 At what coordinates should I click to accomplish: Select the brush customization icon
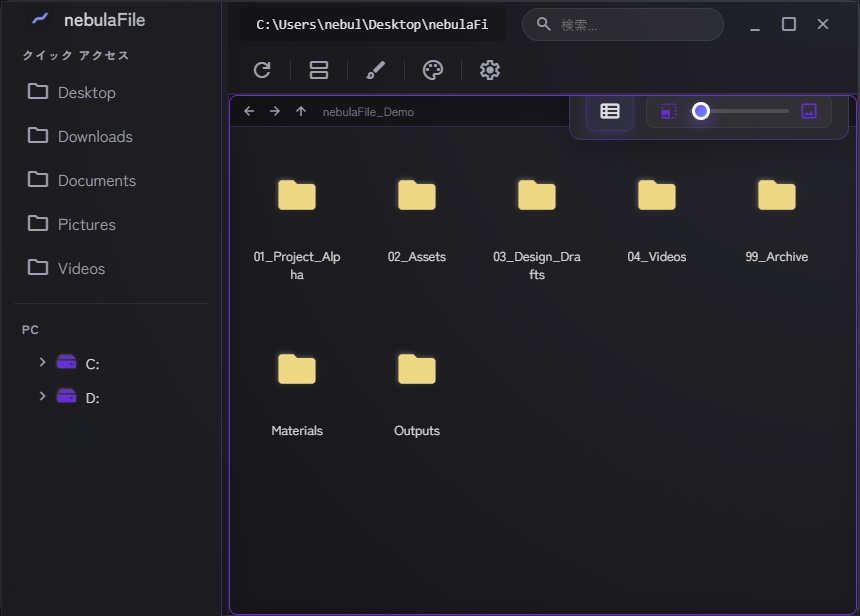[376, 70]
